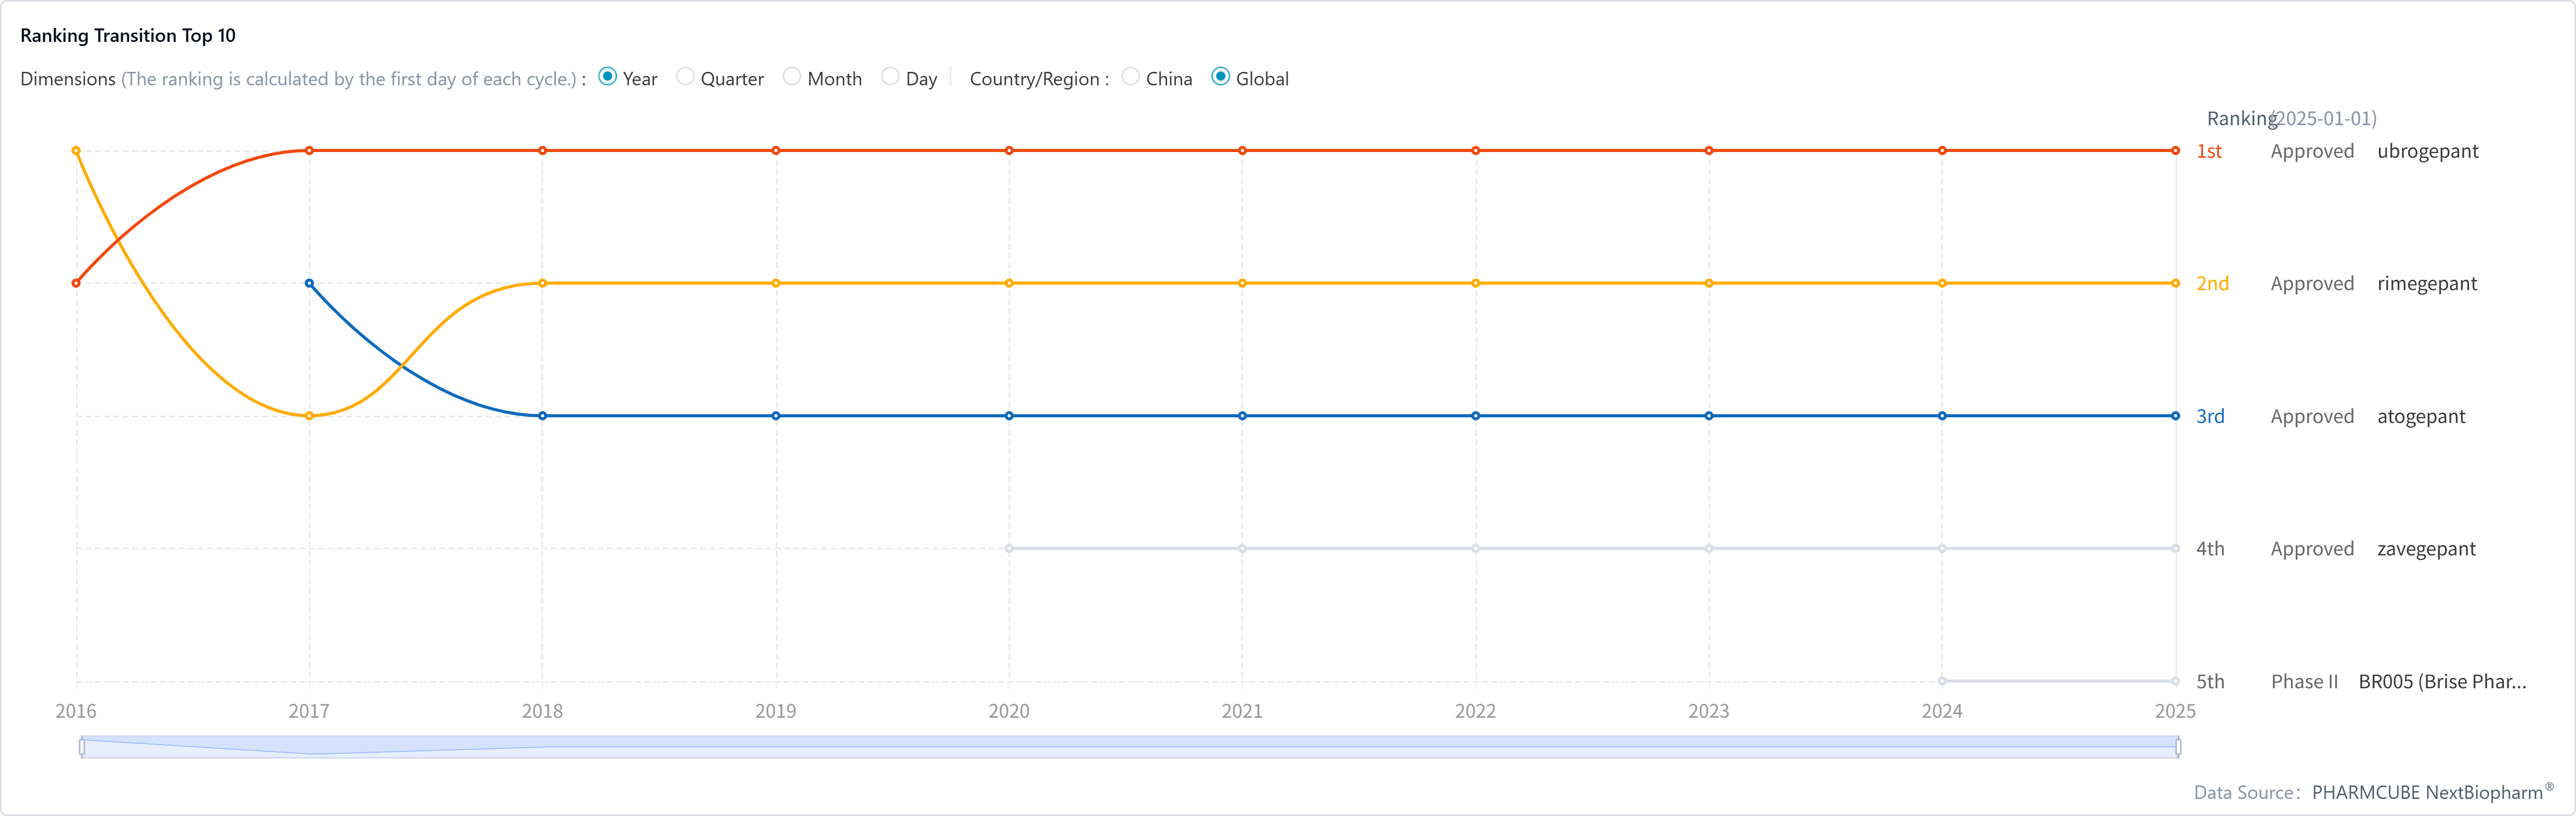Click the rimegepant 2016 yellow data point
2576x816 pixels.
pos(76,151)
